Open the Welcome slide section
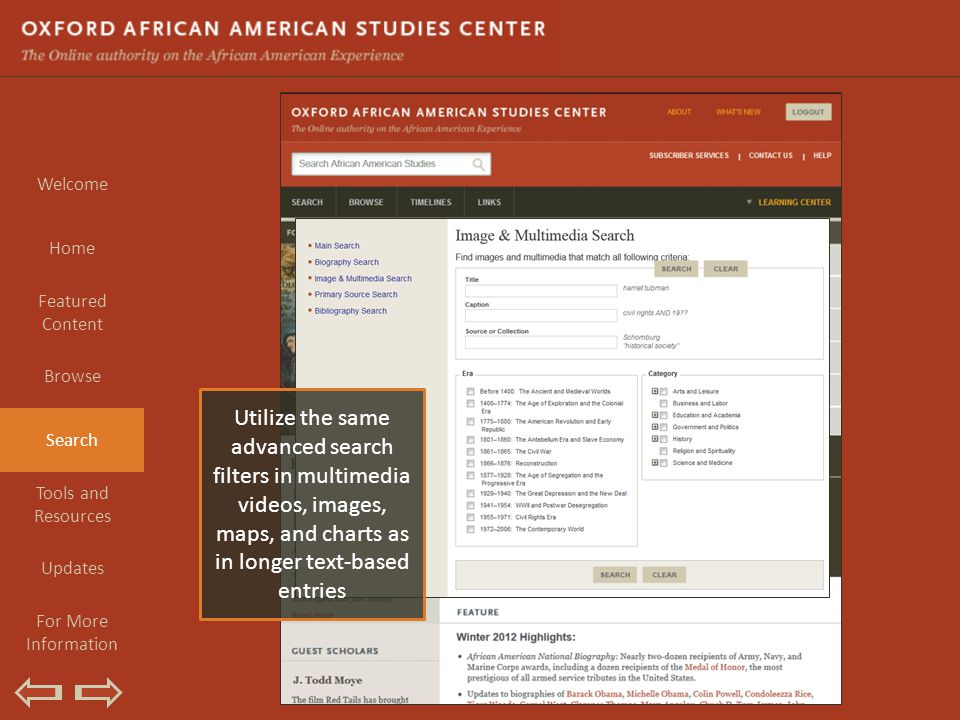The width and height of the screenshot is (960, 720). coord(72,184)
